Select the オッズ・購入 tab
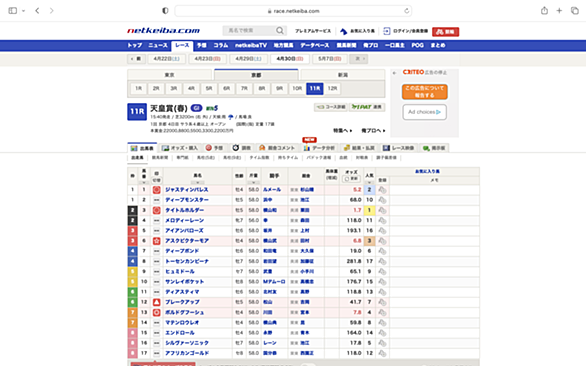Screen dimensions: 586x366 180,148
